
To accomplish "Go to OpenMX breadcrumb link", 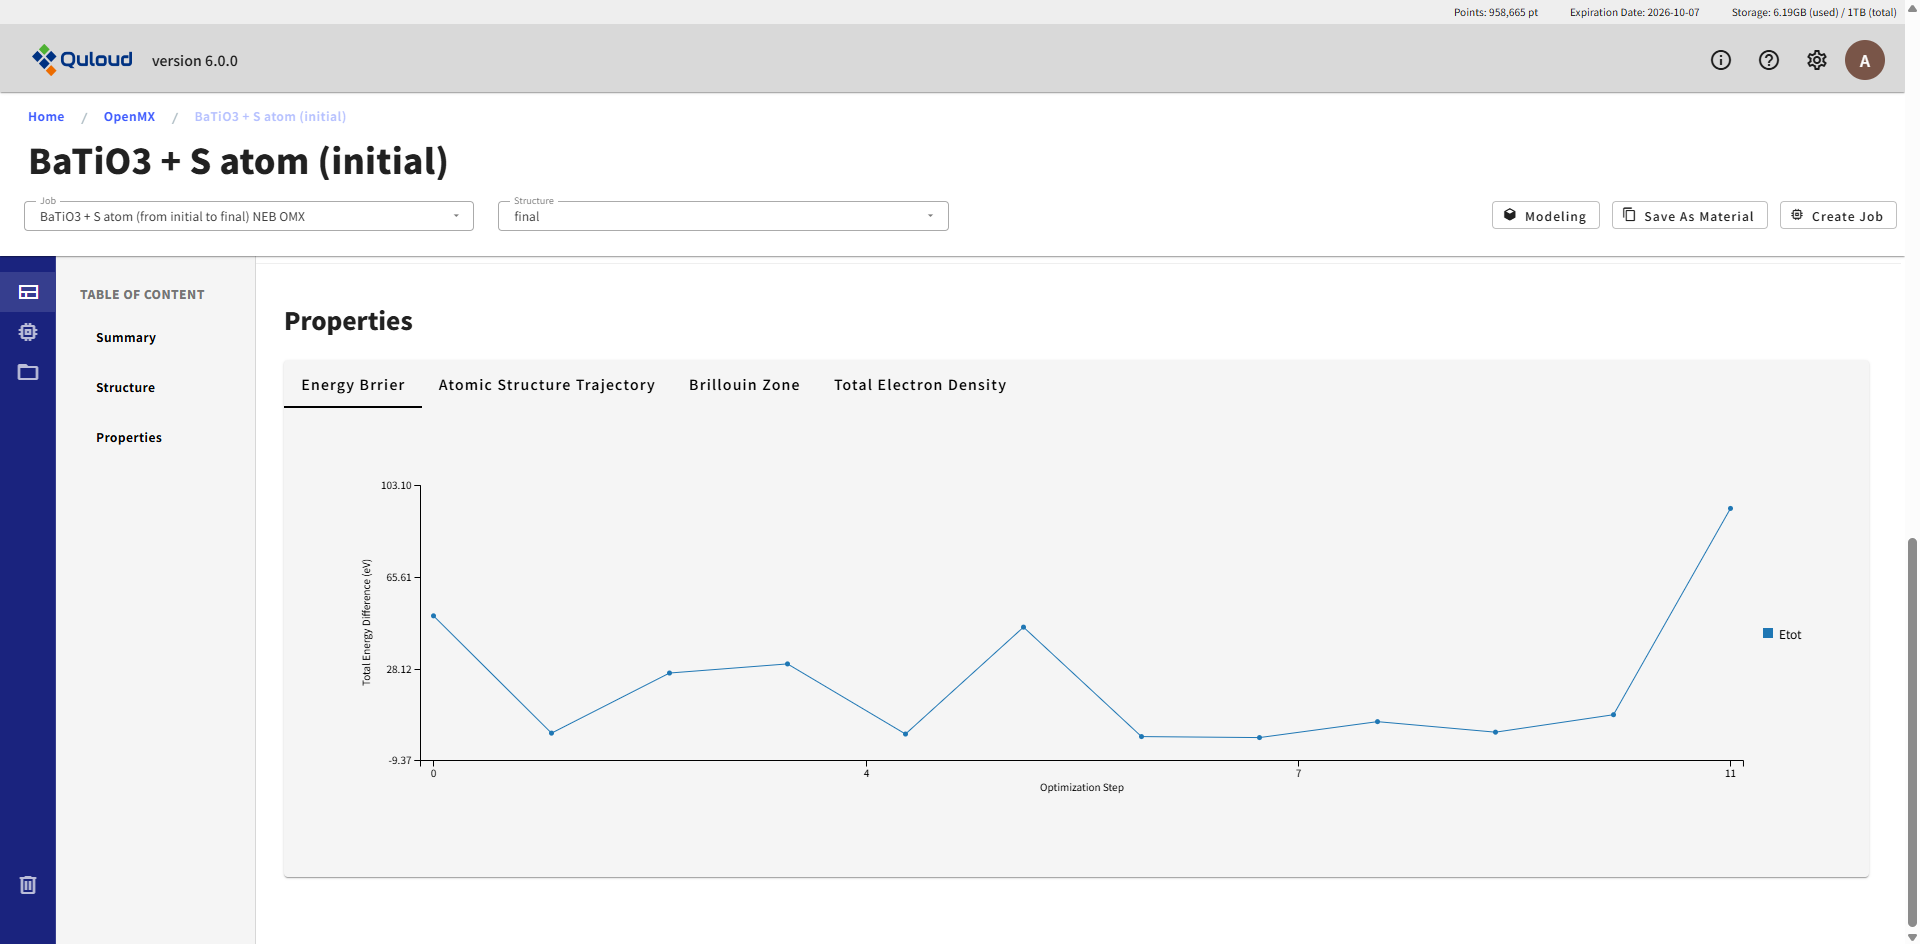I will click(x=129, y=117).
